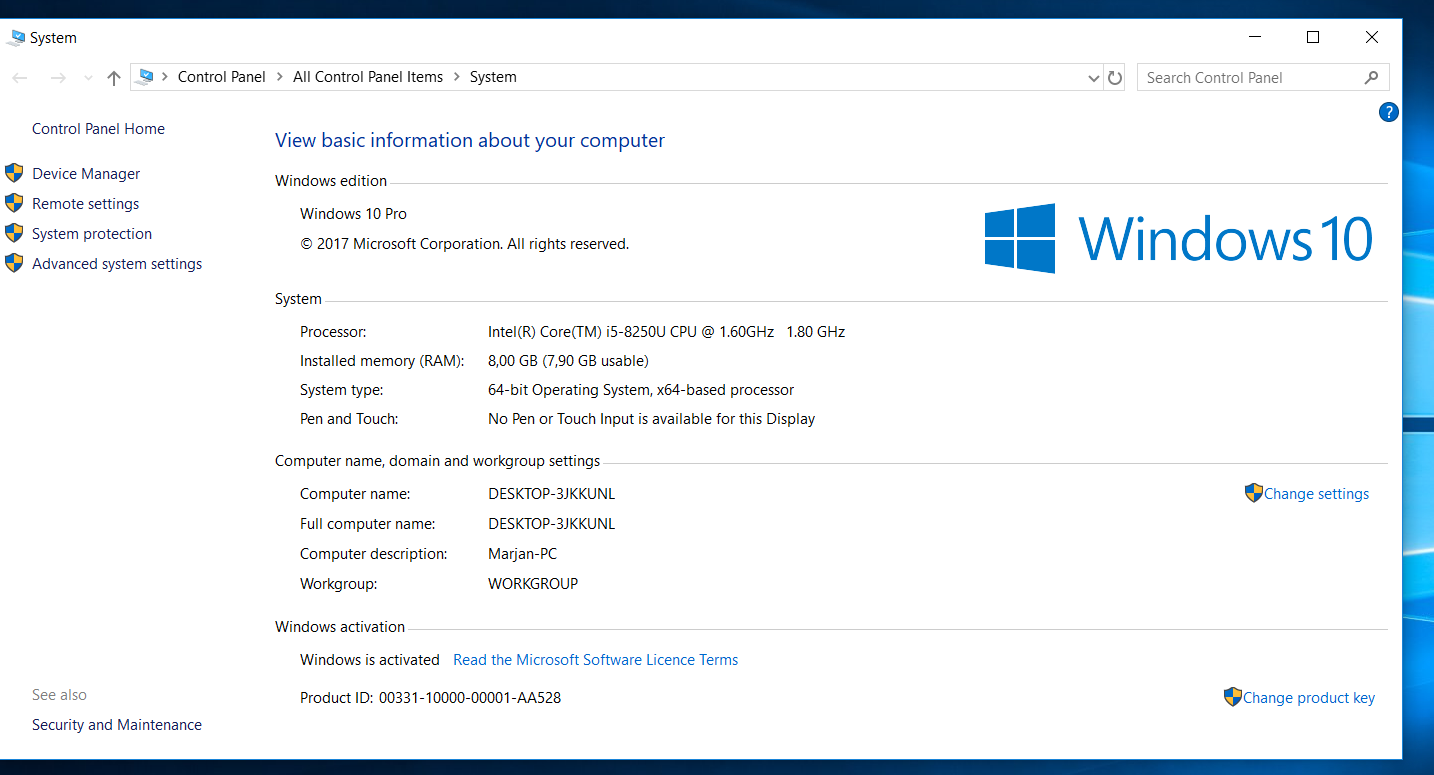Expand the chevron after All Control Panel Items

coord(457,77)
